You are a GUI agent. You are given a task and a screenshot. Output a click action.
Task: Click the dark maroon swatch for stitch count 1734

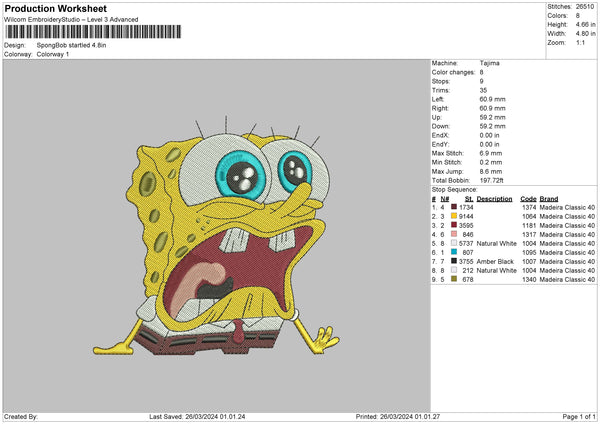tap(454, 207)
